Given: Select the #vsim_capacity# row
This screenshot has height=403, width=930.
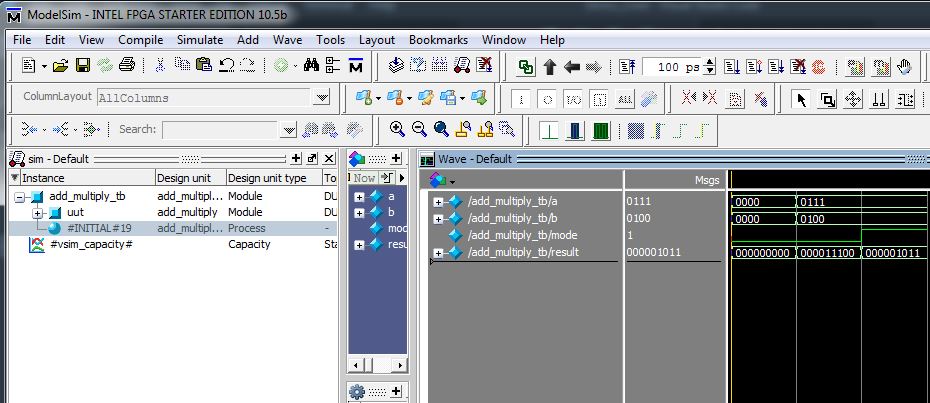Looking at the screenshot, I should 172,245.
